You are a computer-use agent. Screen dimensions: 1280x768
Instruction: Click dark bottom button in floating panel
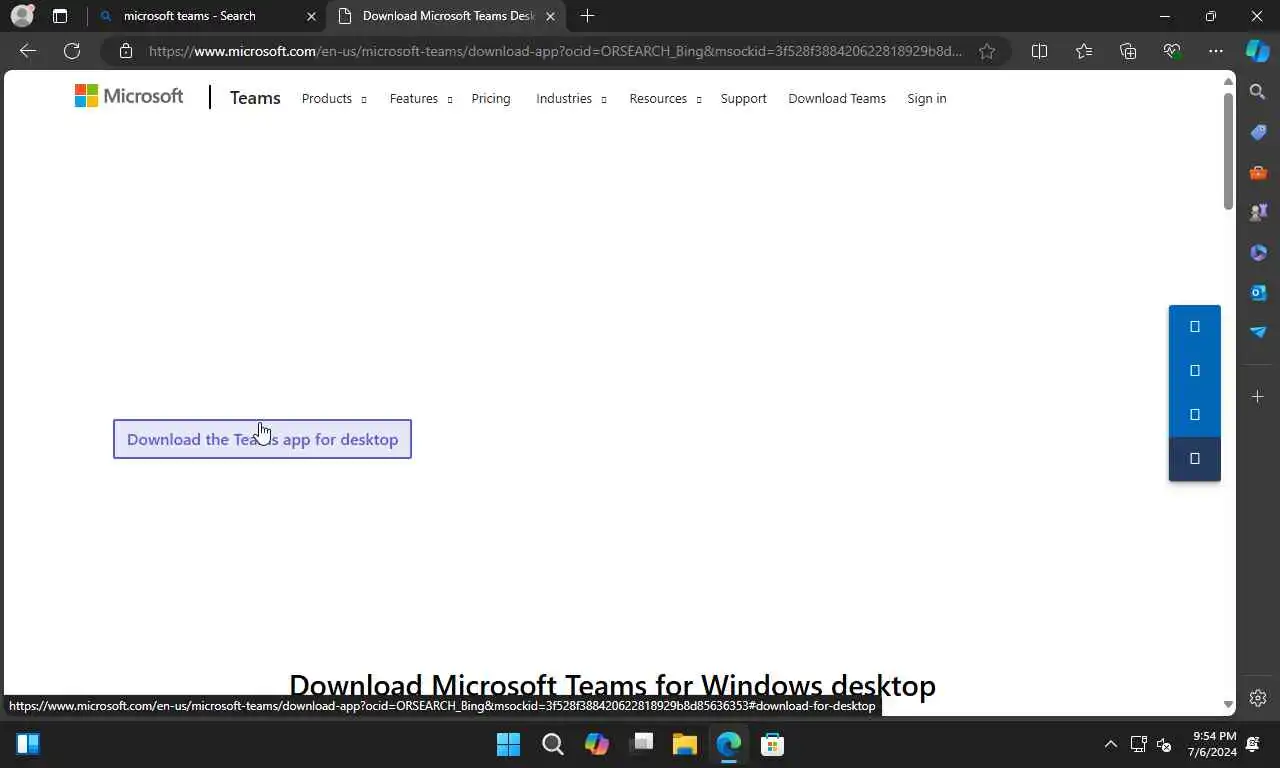[1194, 459]
